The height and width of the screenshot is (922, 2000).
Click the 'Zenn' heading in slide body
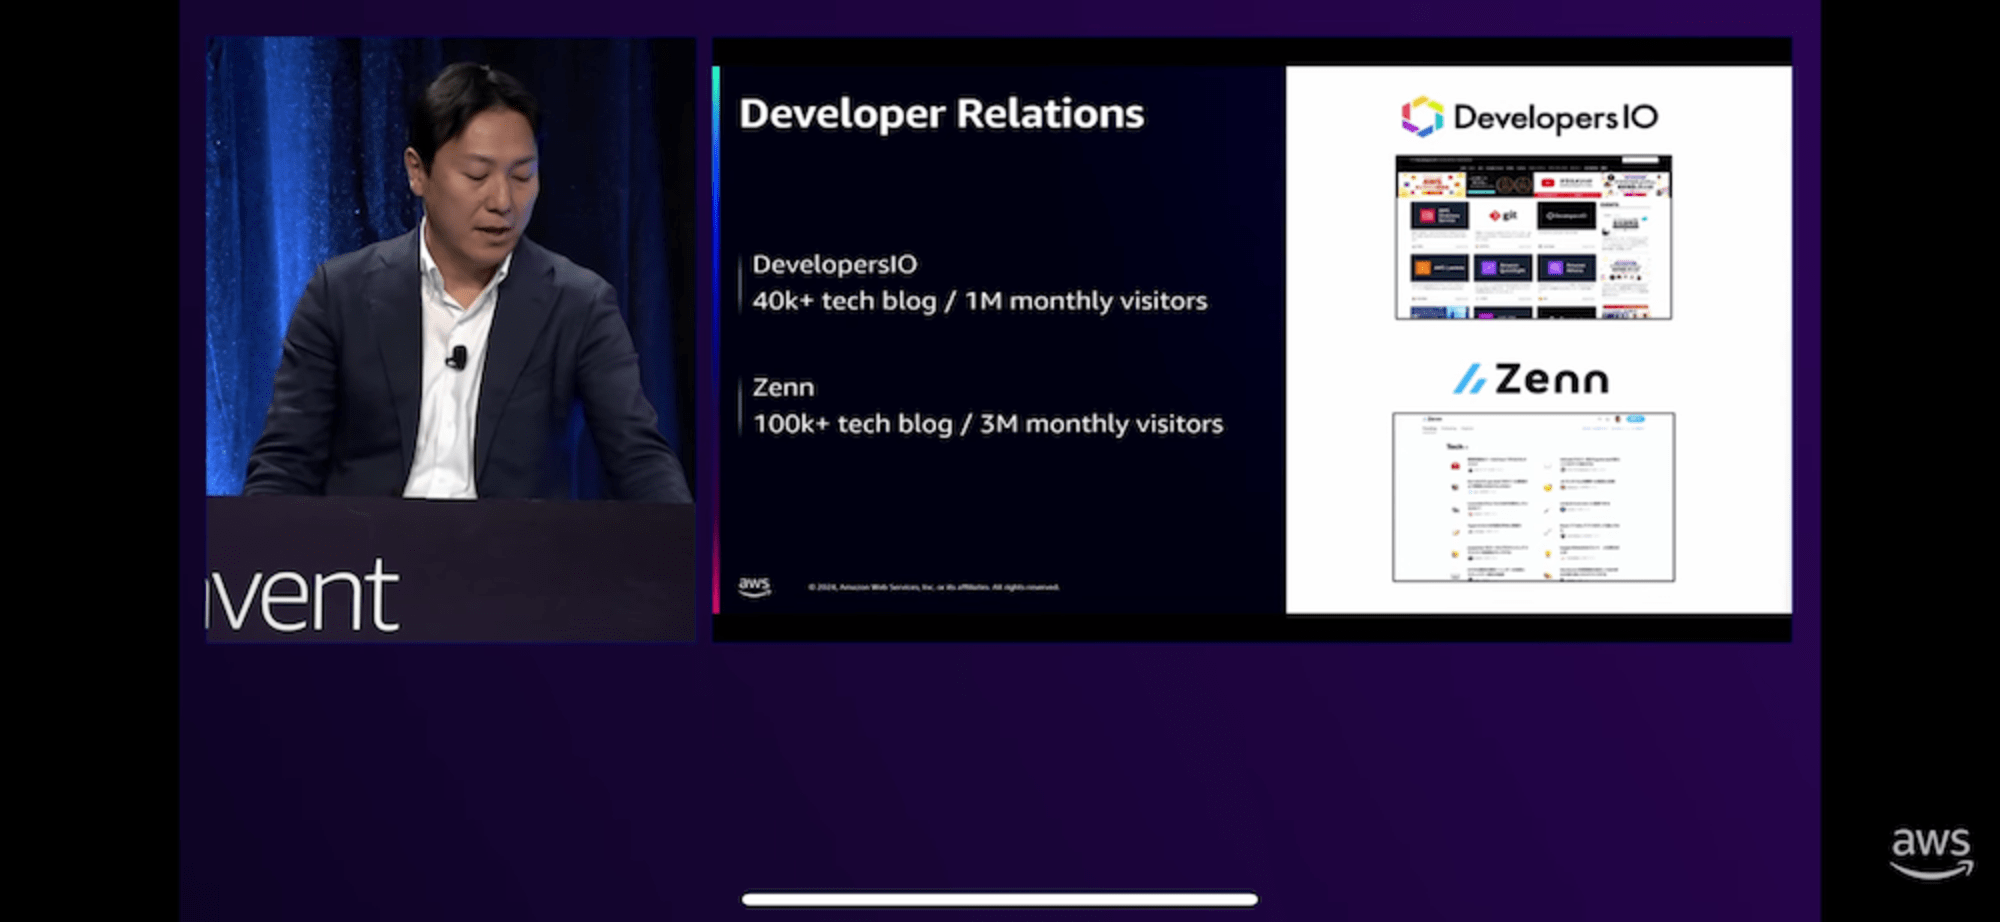pos(783,387)
